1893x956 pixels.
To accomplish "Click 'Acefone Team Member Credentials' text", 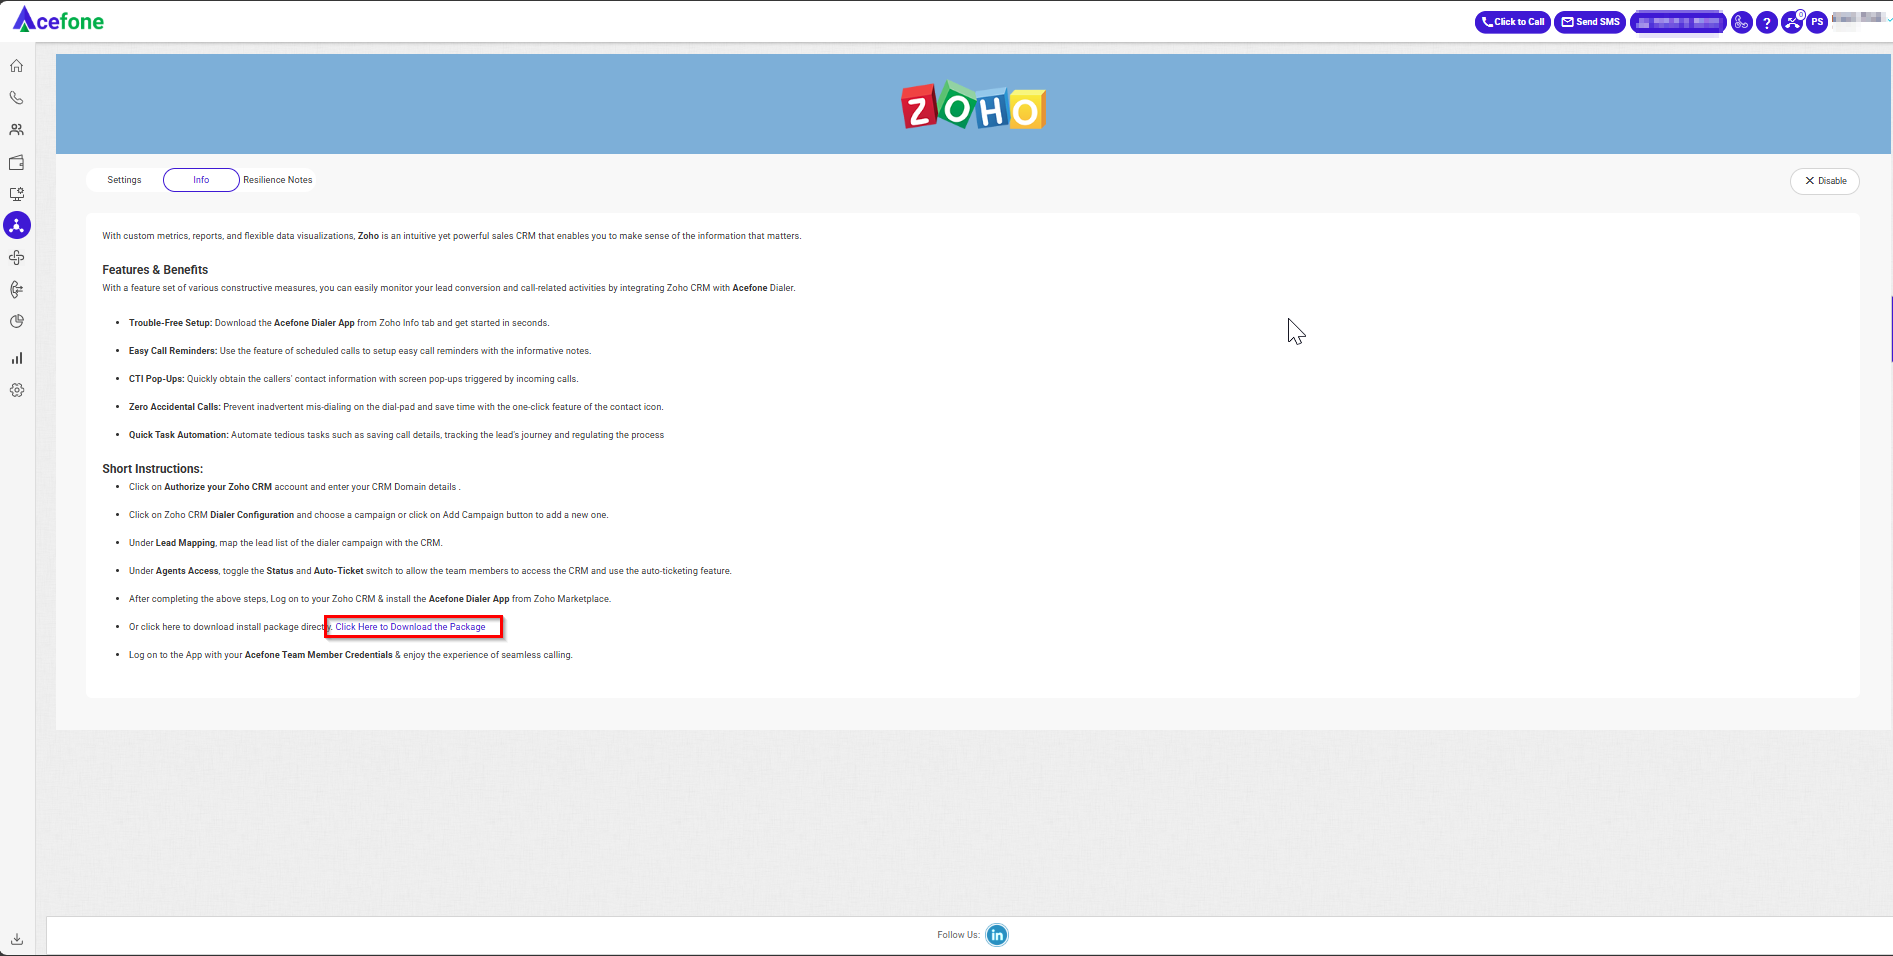I will click(x=319, y=655).
